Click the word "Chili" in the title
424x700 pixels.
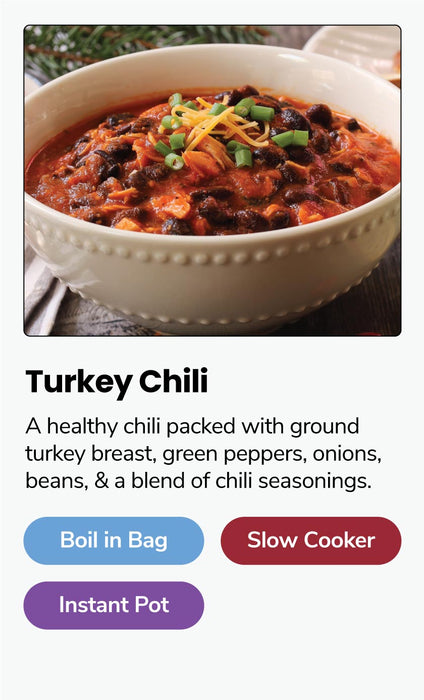click(174, 381)
